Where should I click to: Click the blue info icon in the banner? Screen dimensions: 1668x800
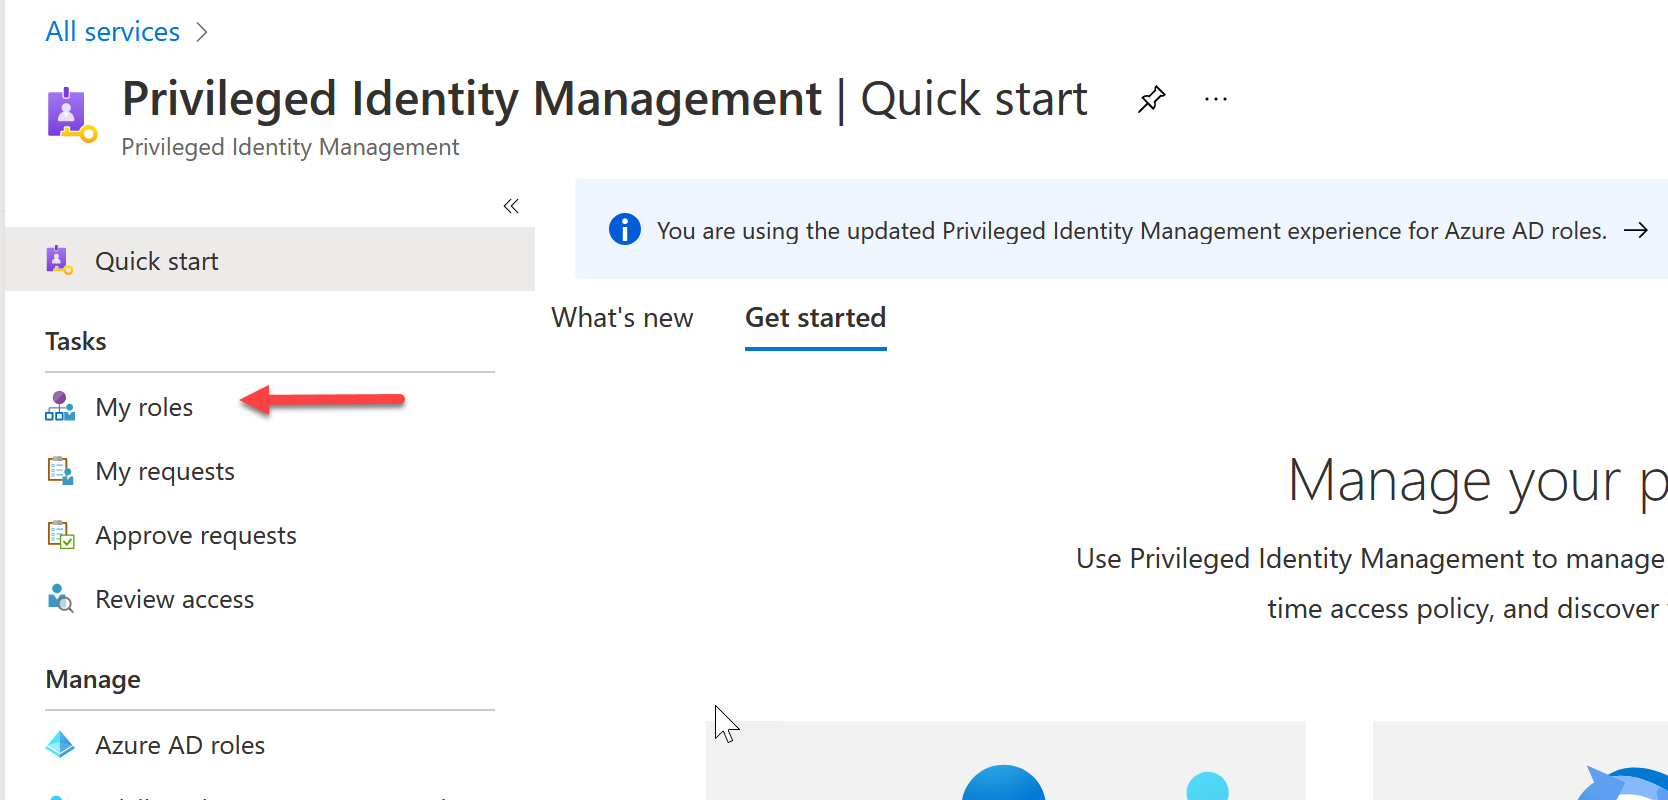tap(625, 230)
